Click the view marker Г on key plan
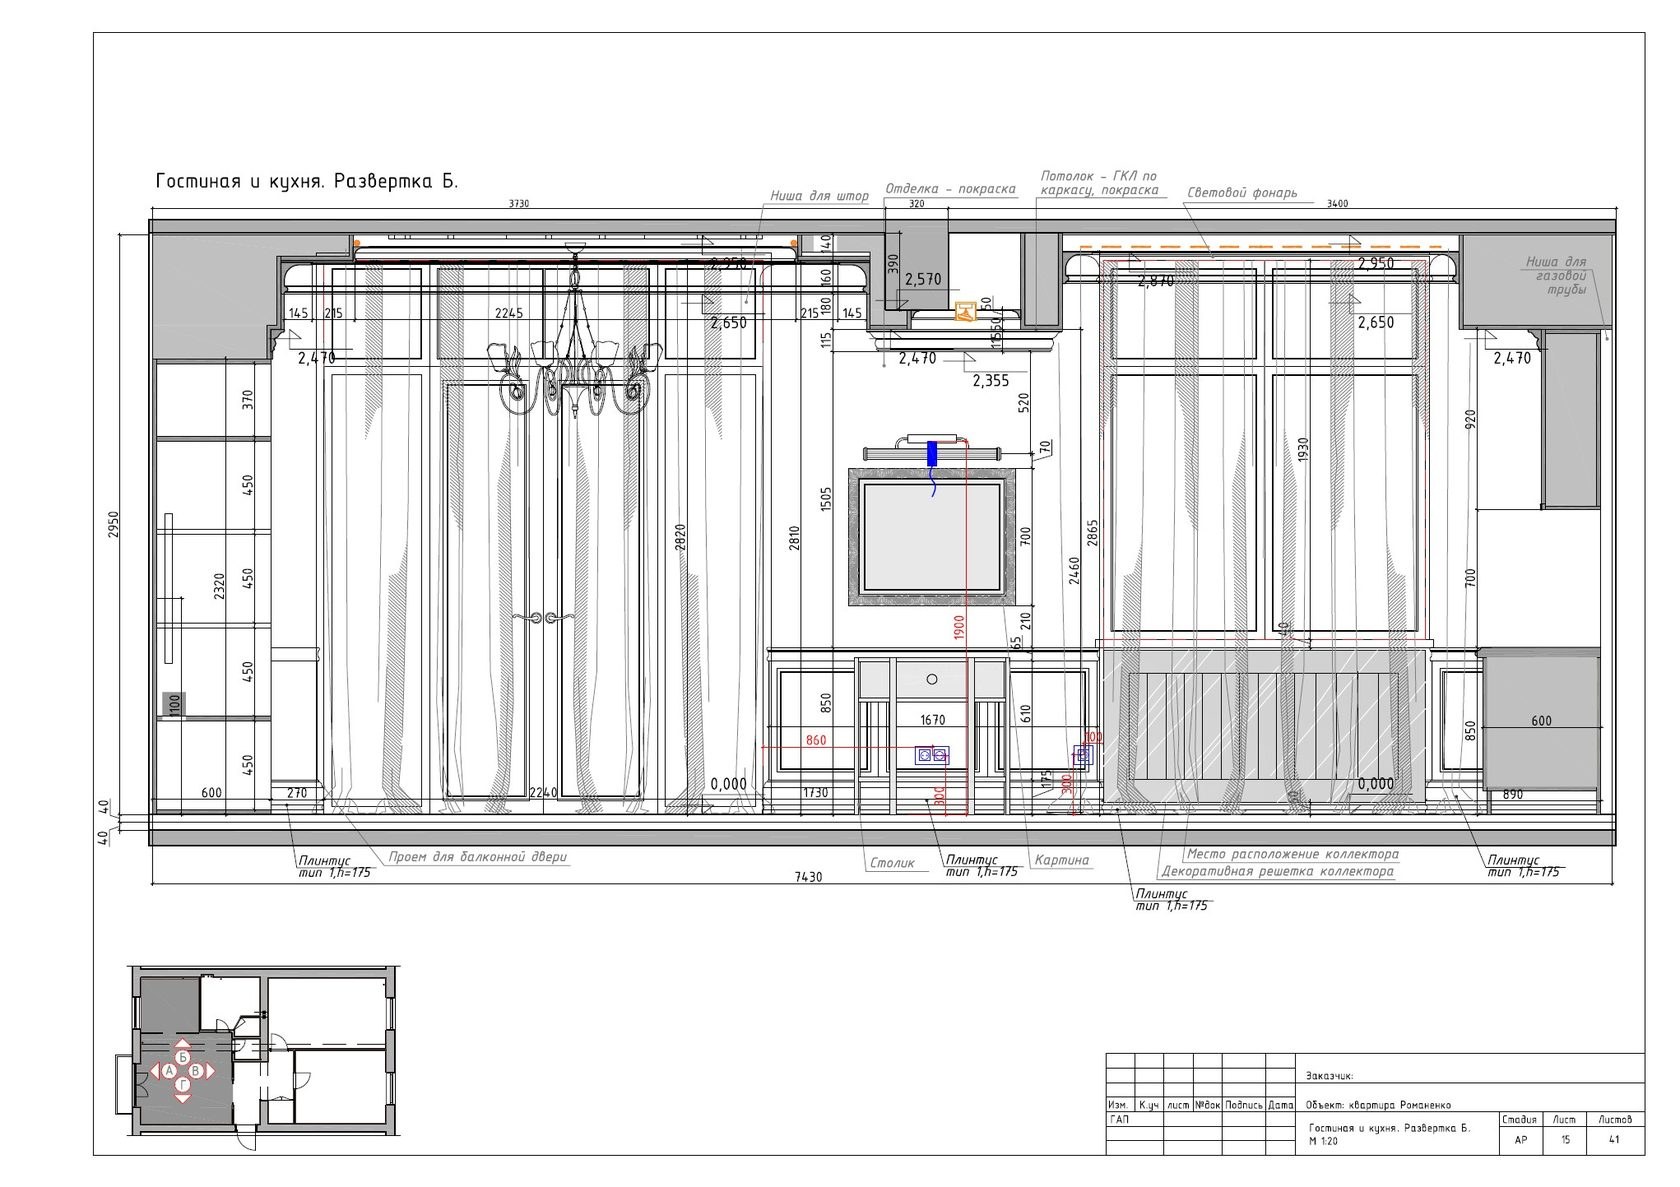The width and height of the screenshot is (1680, 1187). 183,1084
